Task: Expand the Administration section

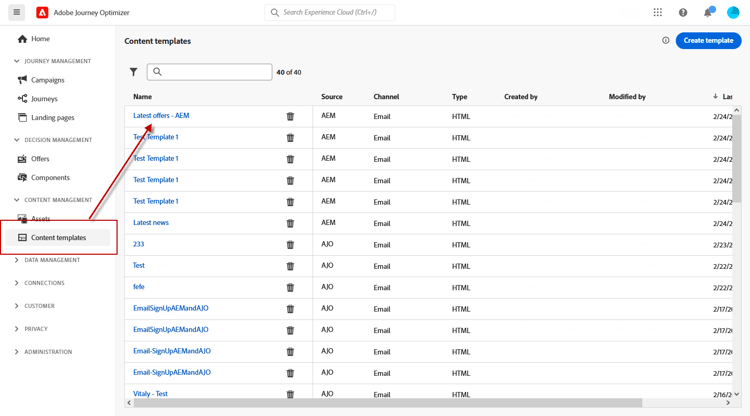Action: point(17,352)
